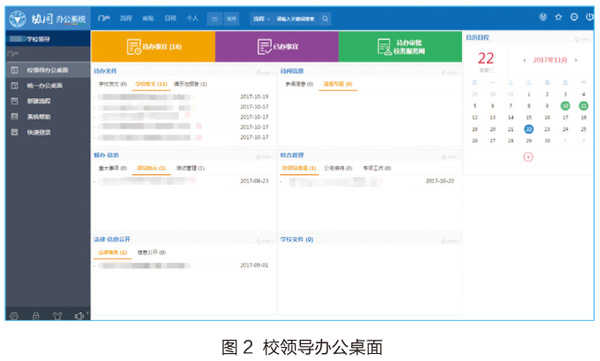Switch to the 信息公开 (0) tab
The image size is (600, 361).
coord(152,252)
